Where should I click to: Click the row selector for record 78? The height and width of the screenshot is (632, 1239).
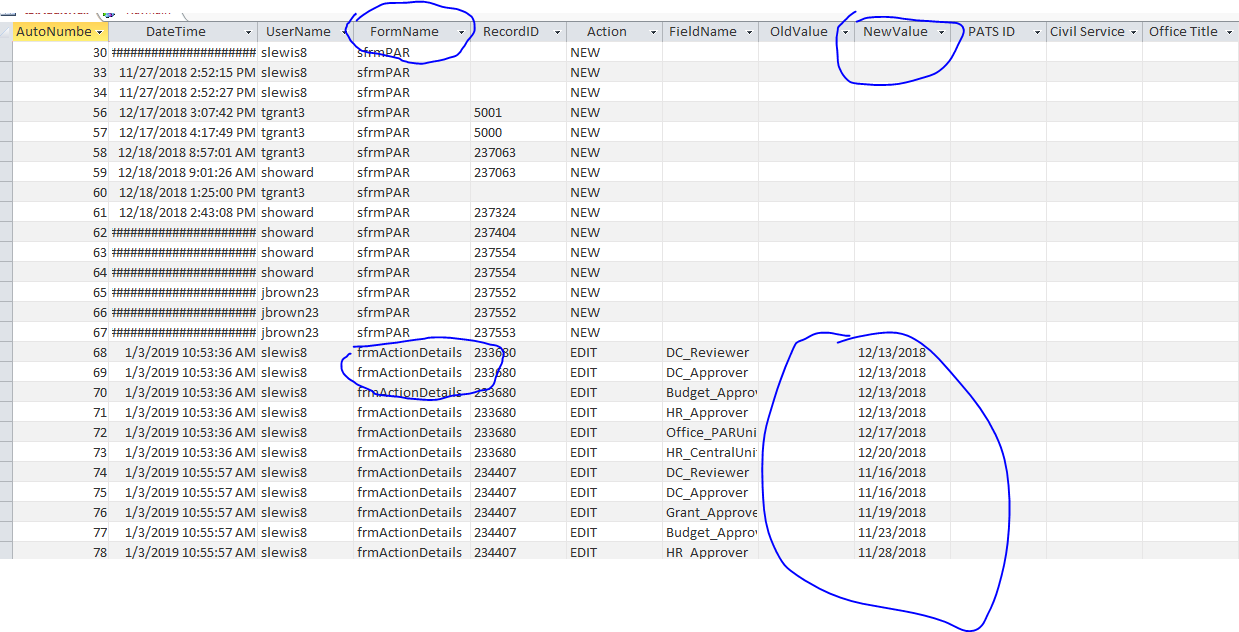point(6,552)
